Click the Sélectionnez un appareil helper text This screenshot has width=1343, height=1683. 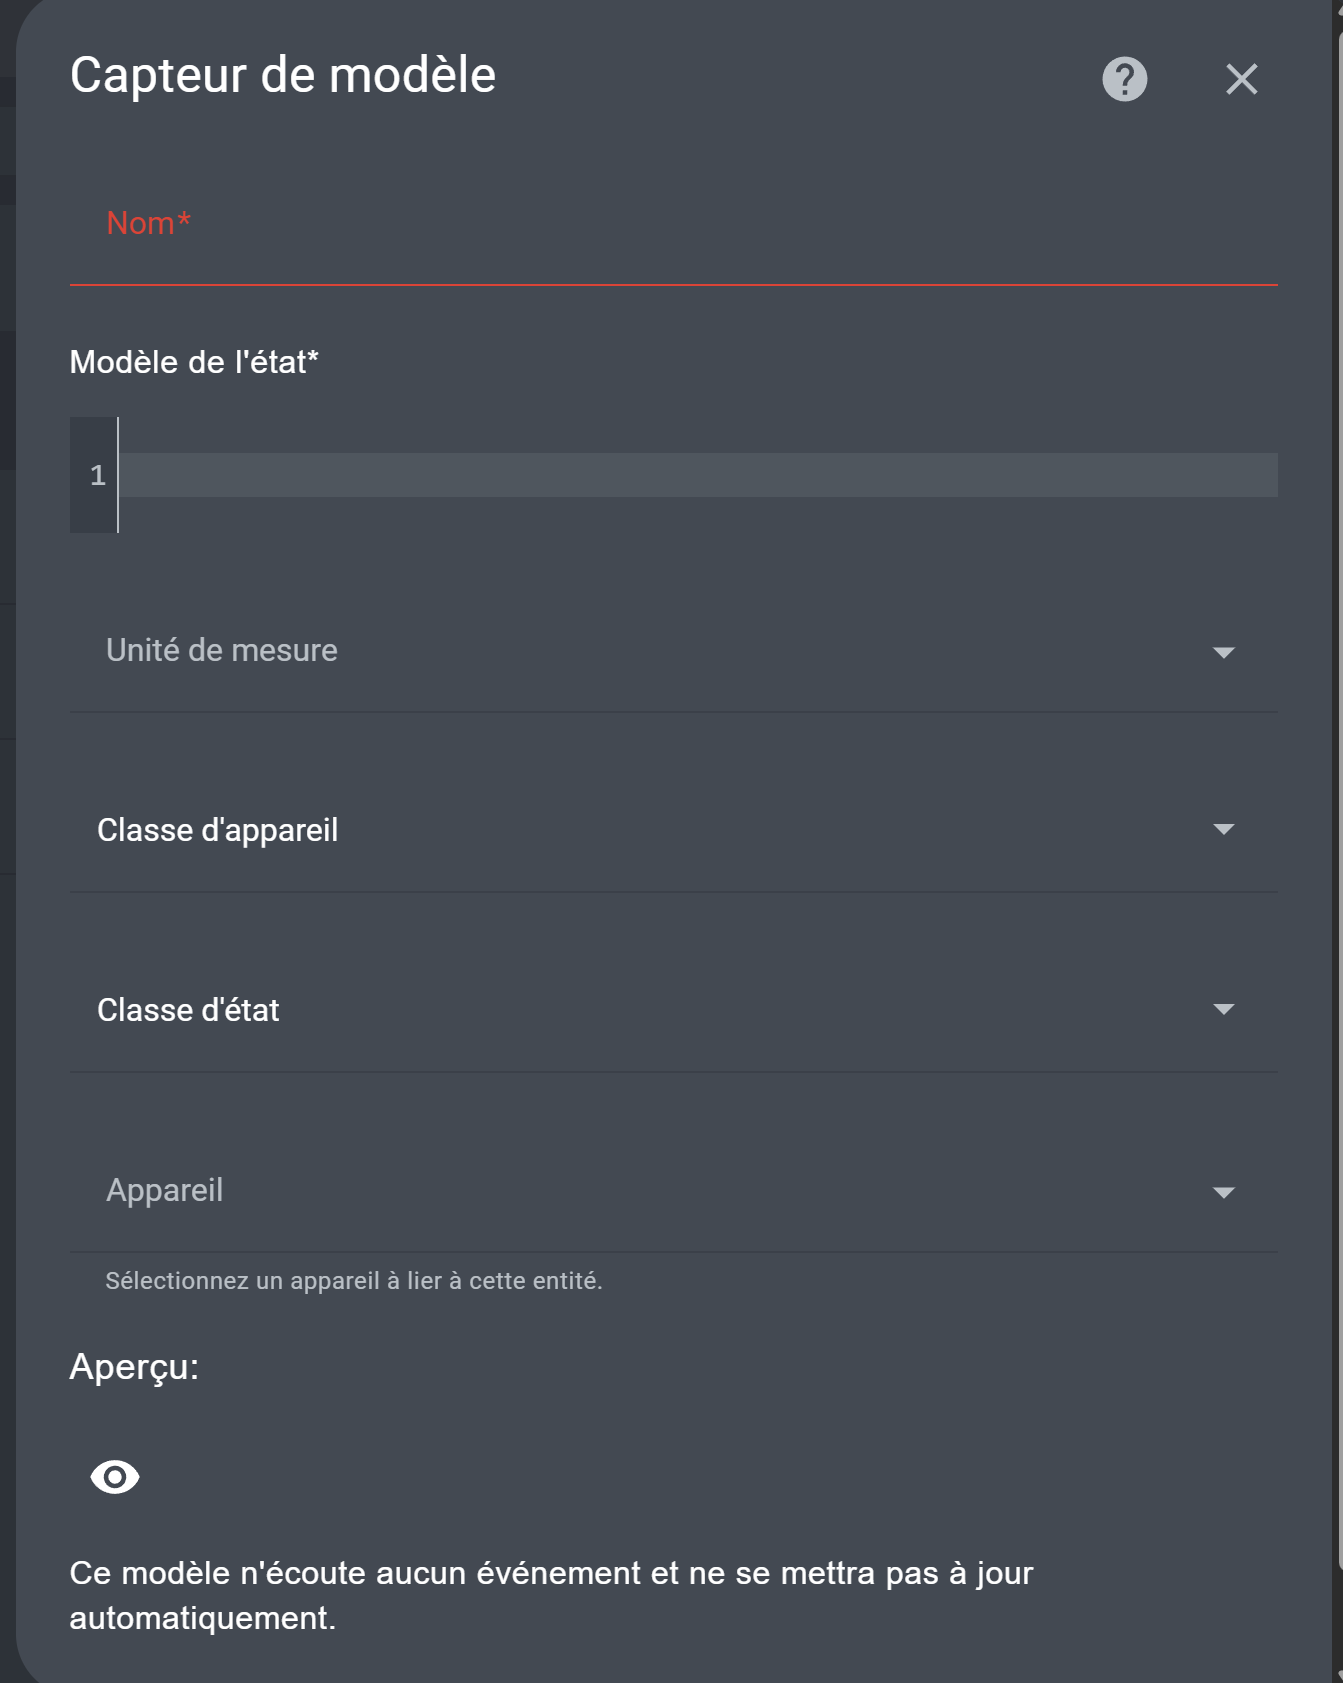354,1281
